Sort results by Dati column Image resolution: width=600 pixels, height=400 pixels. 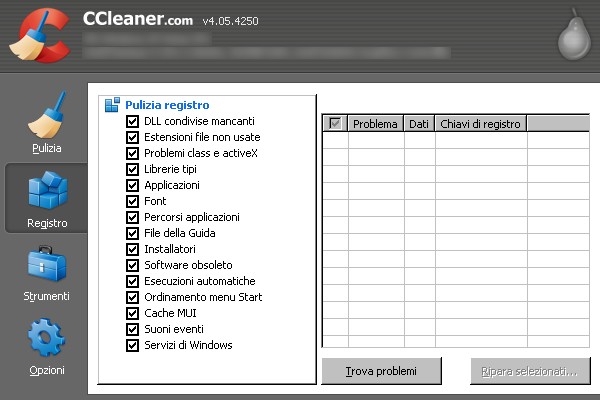coord(419,124)
